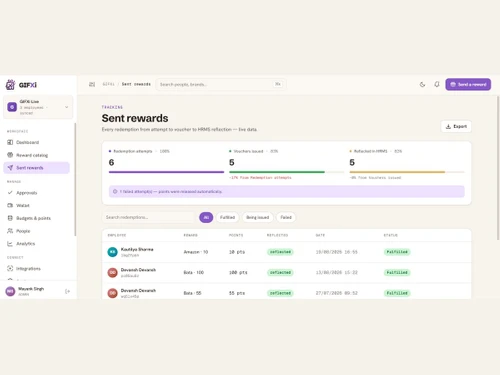Click the Mayank Singh account name
Image resolution: width=500 pixels, height=375 pixels.
coord(31,289)
